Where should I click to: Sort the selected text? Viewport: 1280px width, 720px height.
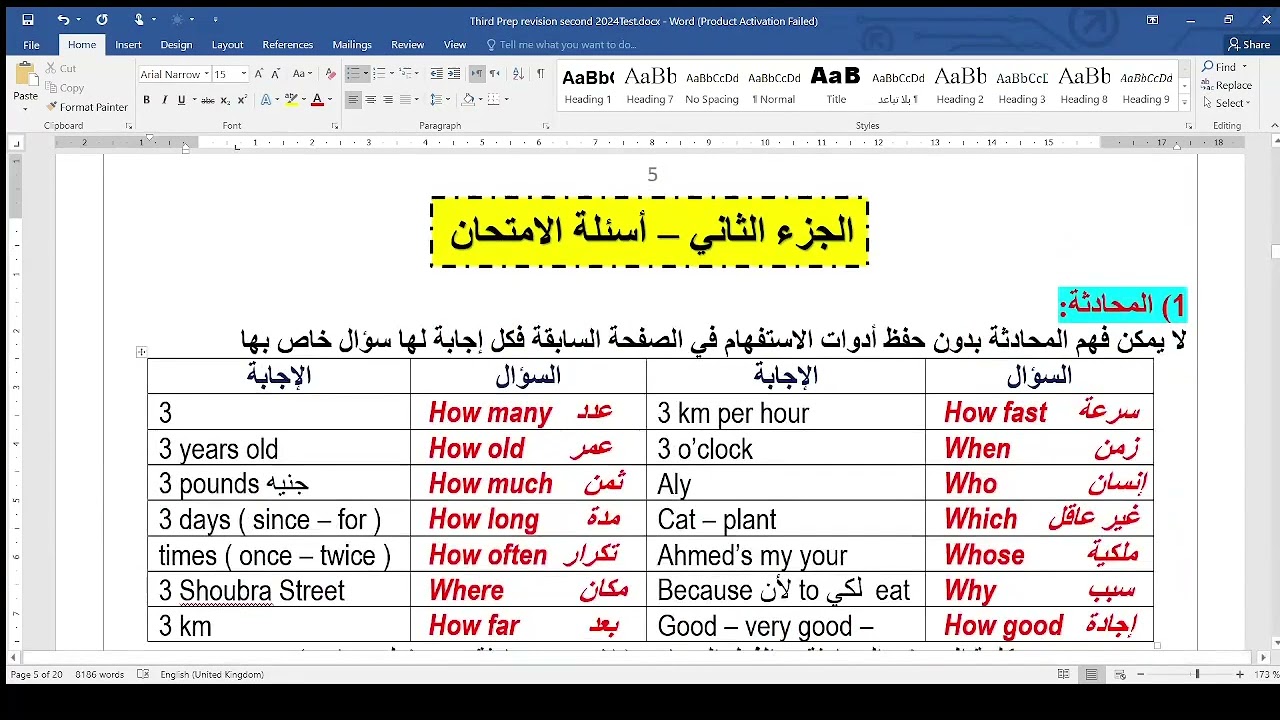point(518,74)
